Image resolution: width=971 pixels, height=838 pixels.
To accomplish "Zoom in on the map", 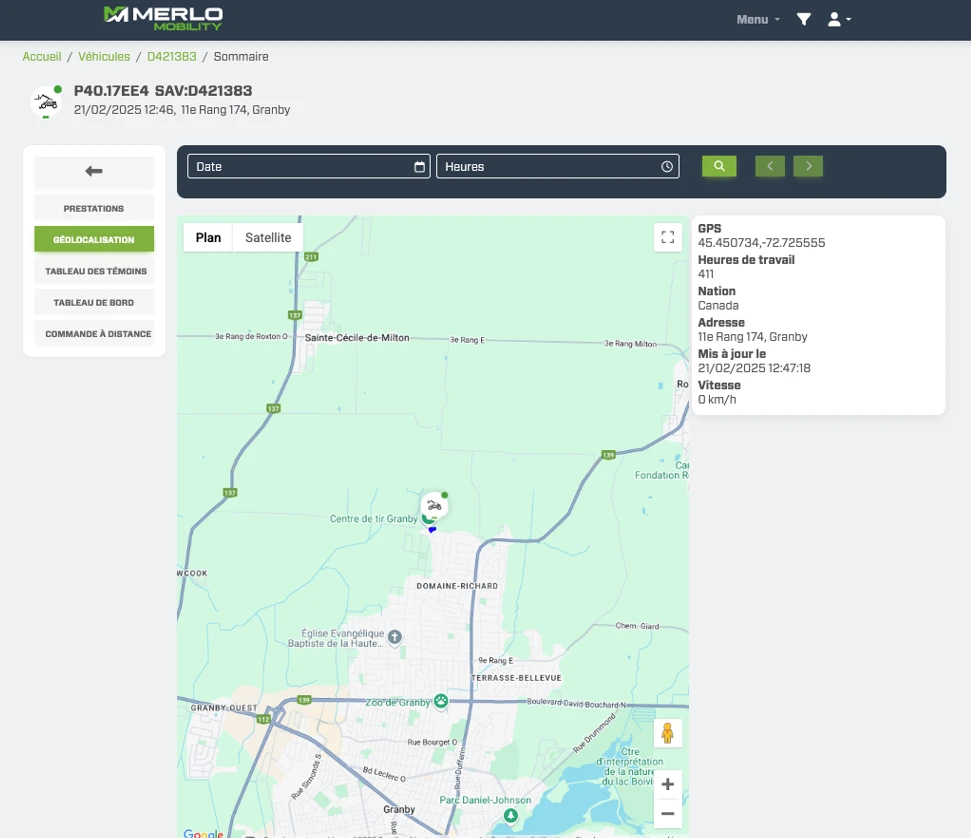I will (667, 784).
